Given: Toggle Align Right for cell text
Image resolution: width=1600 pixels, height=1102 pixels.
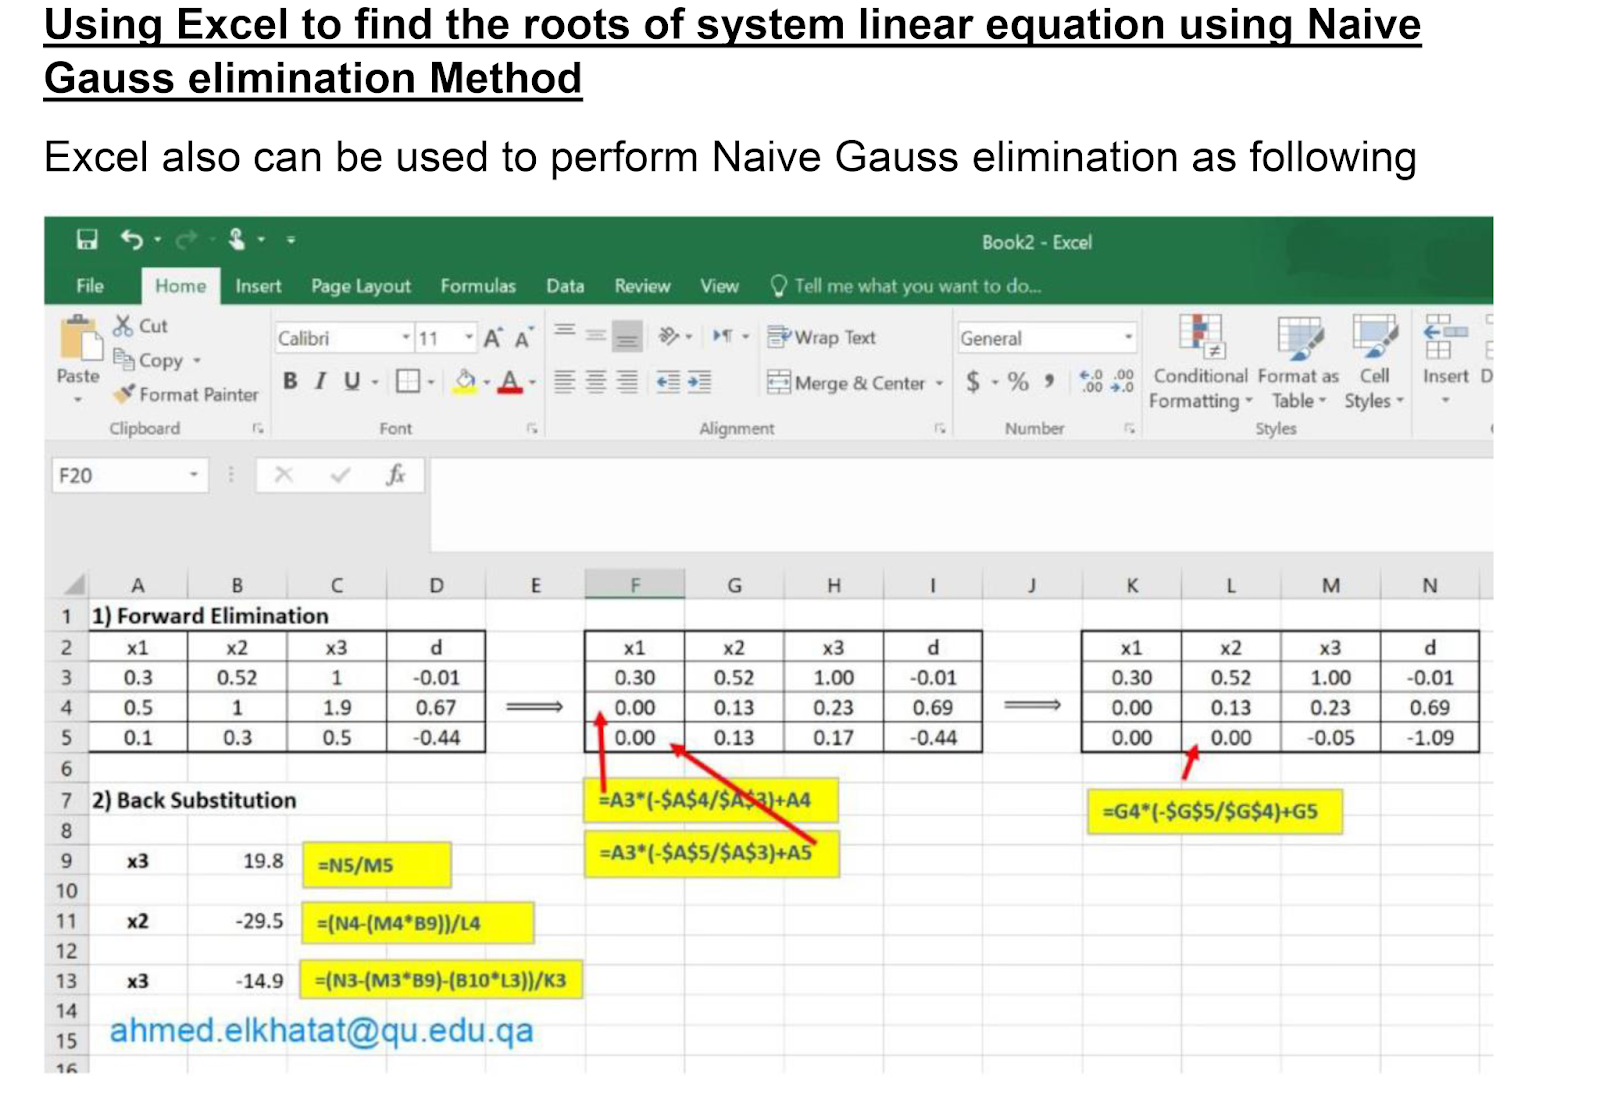Looking at the screenshot, I should point(627,381).
